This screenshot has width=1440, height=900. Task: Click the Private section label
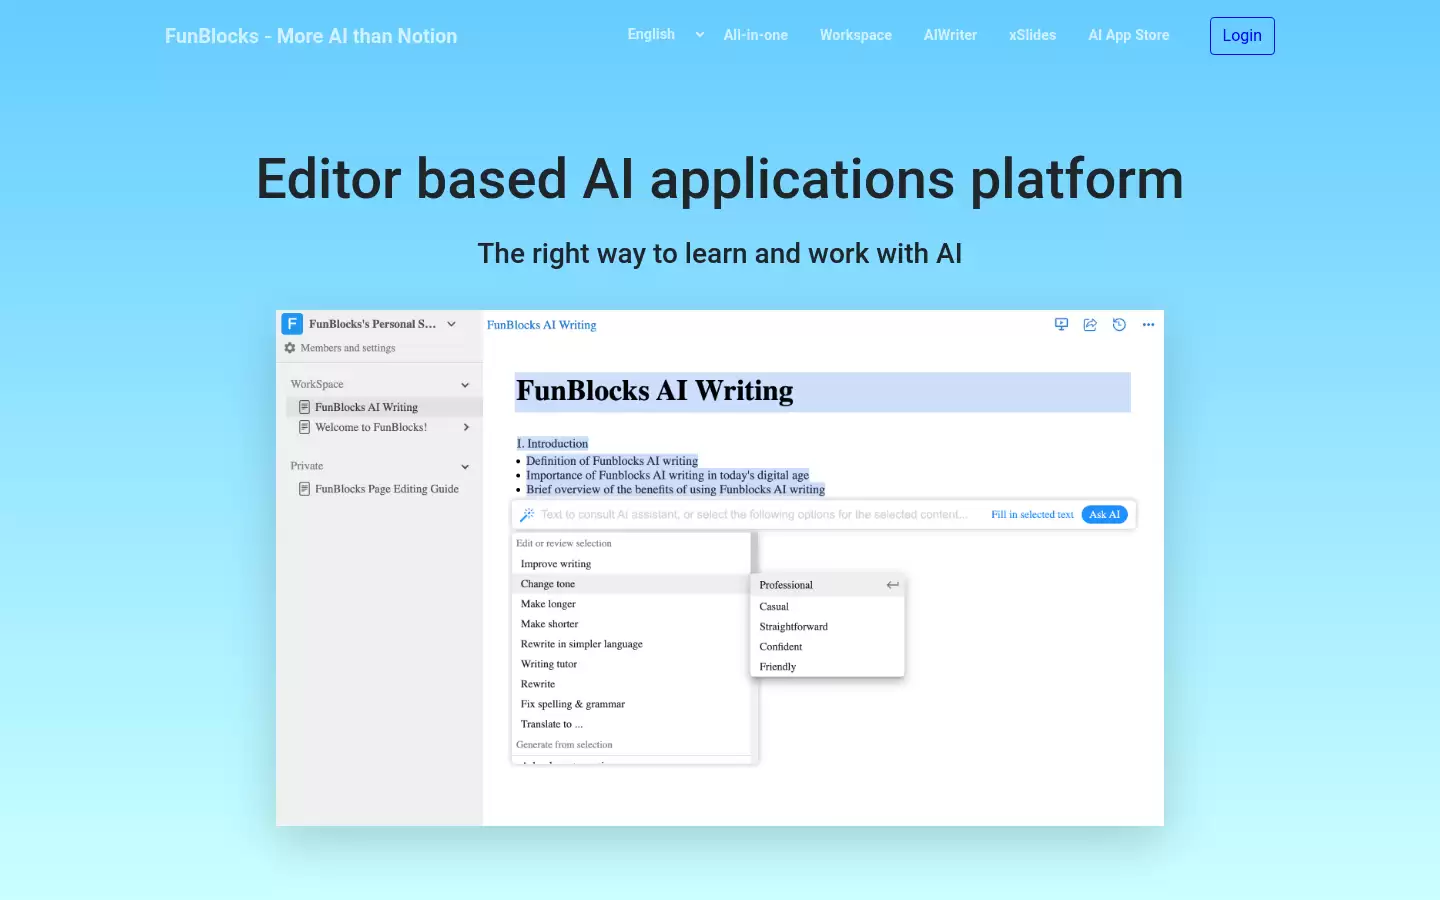tap(307, 466)
